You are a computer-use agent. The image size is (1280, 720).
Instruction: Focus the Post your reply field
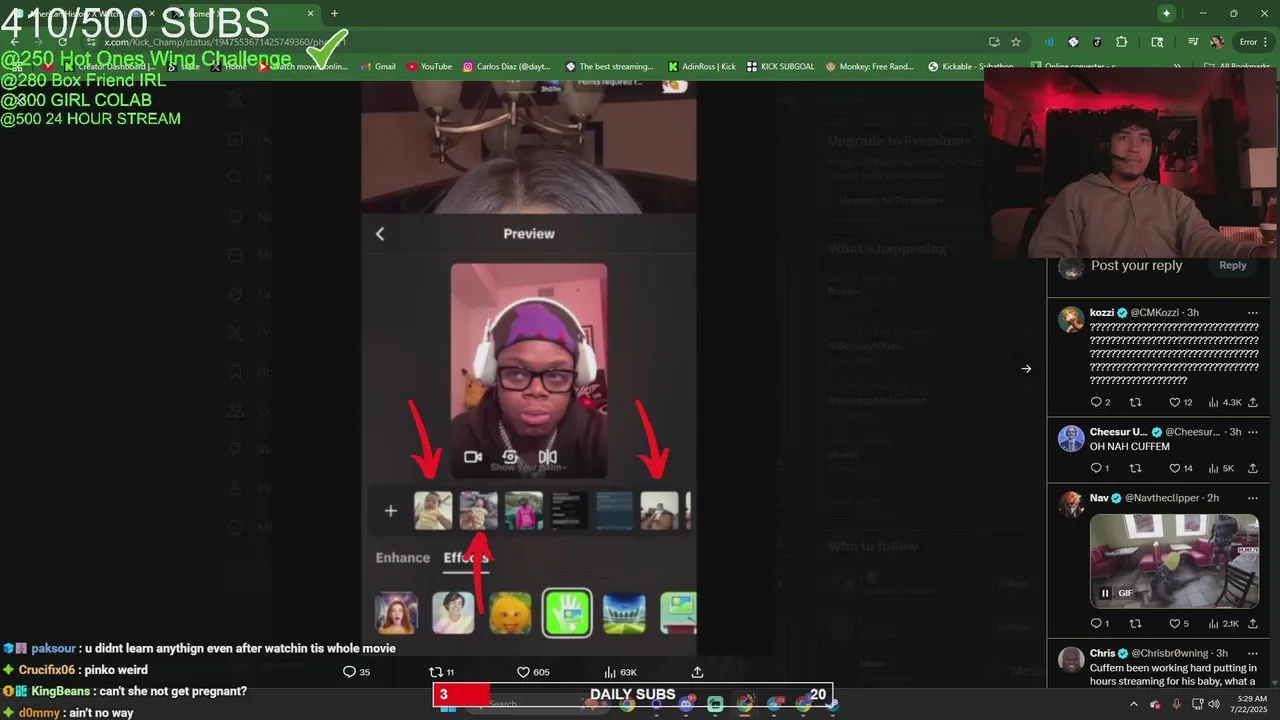pyautogui.click(x=1136, y=266)
